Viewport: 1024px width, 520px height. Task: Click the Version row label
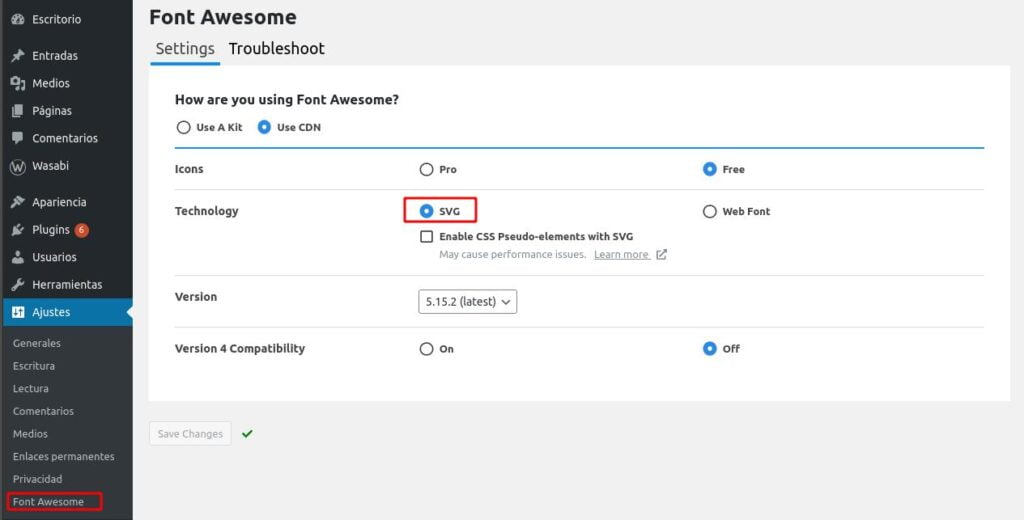pyautogui.click(x=196, y=297)
